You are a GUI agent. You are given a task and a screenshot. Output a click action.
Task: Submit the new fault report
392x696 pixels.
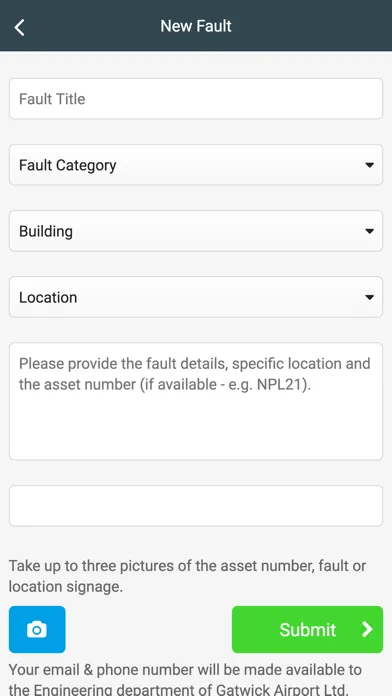[x=307, y=629]
